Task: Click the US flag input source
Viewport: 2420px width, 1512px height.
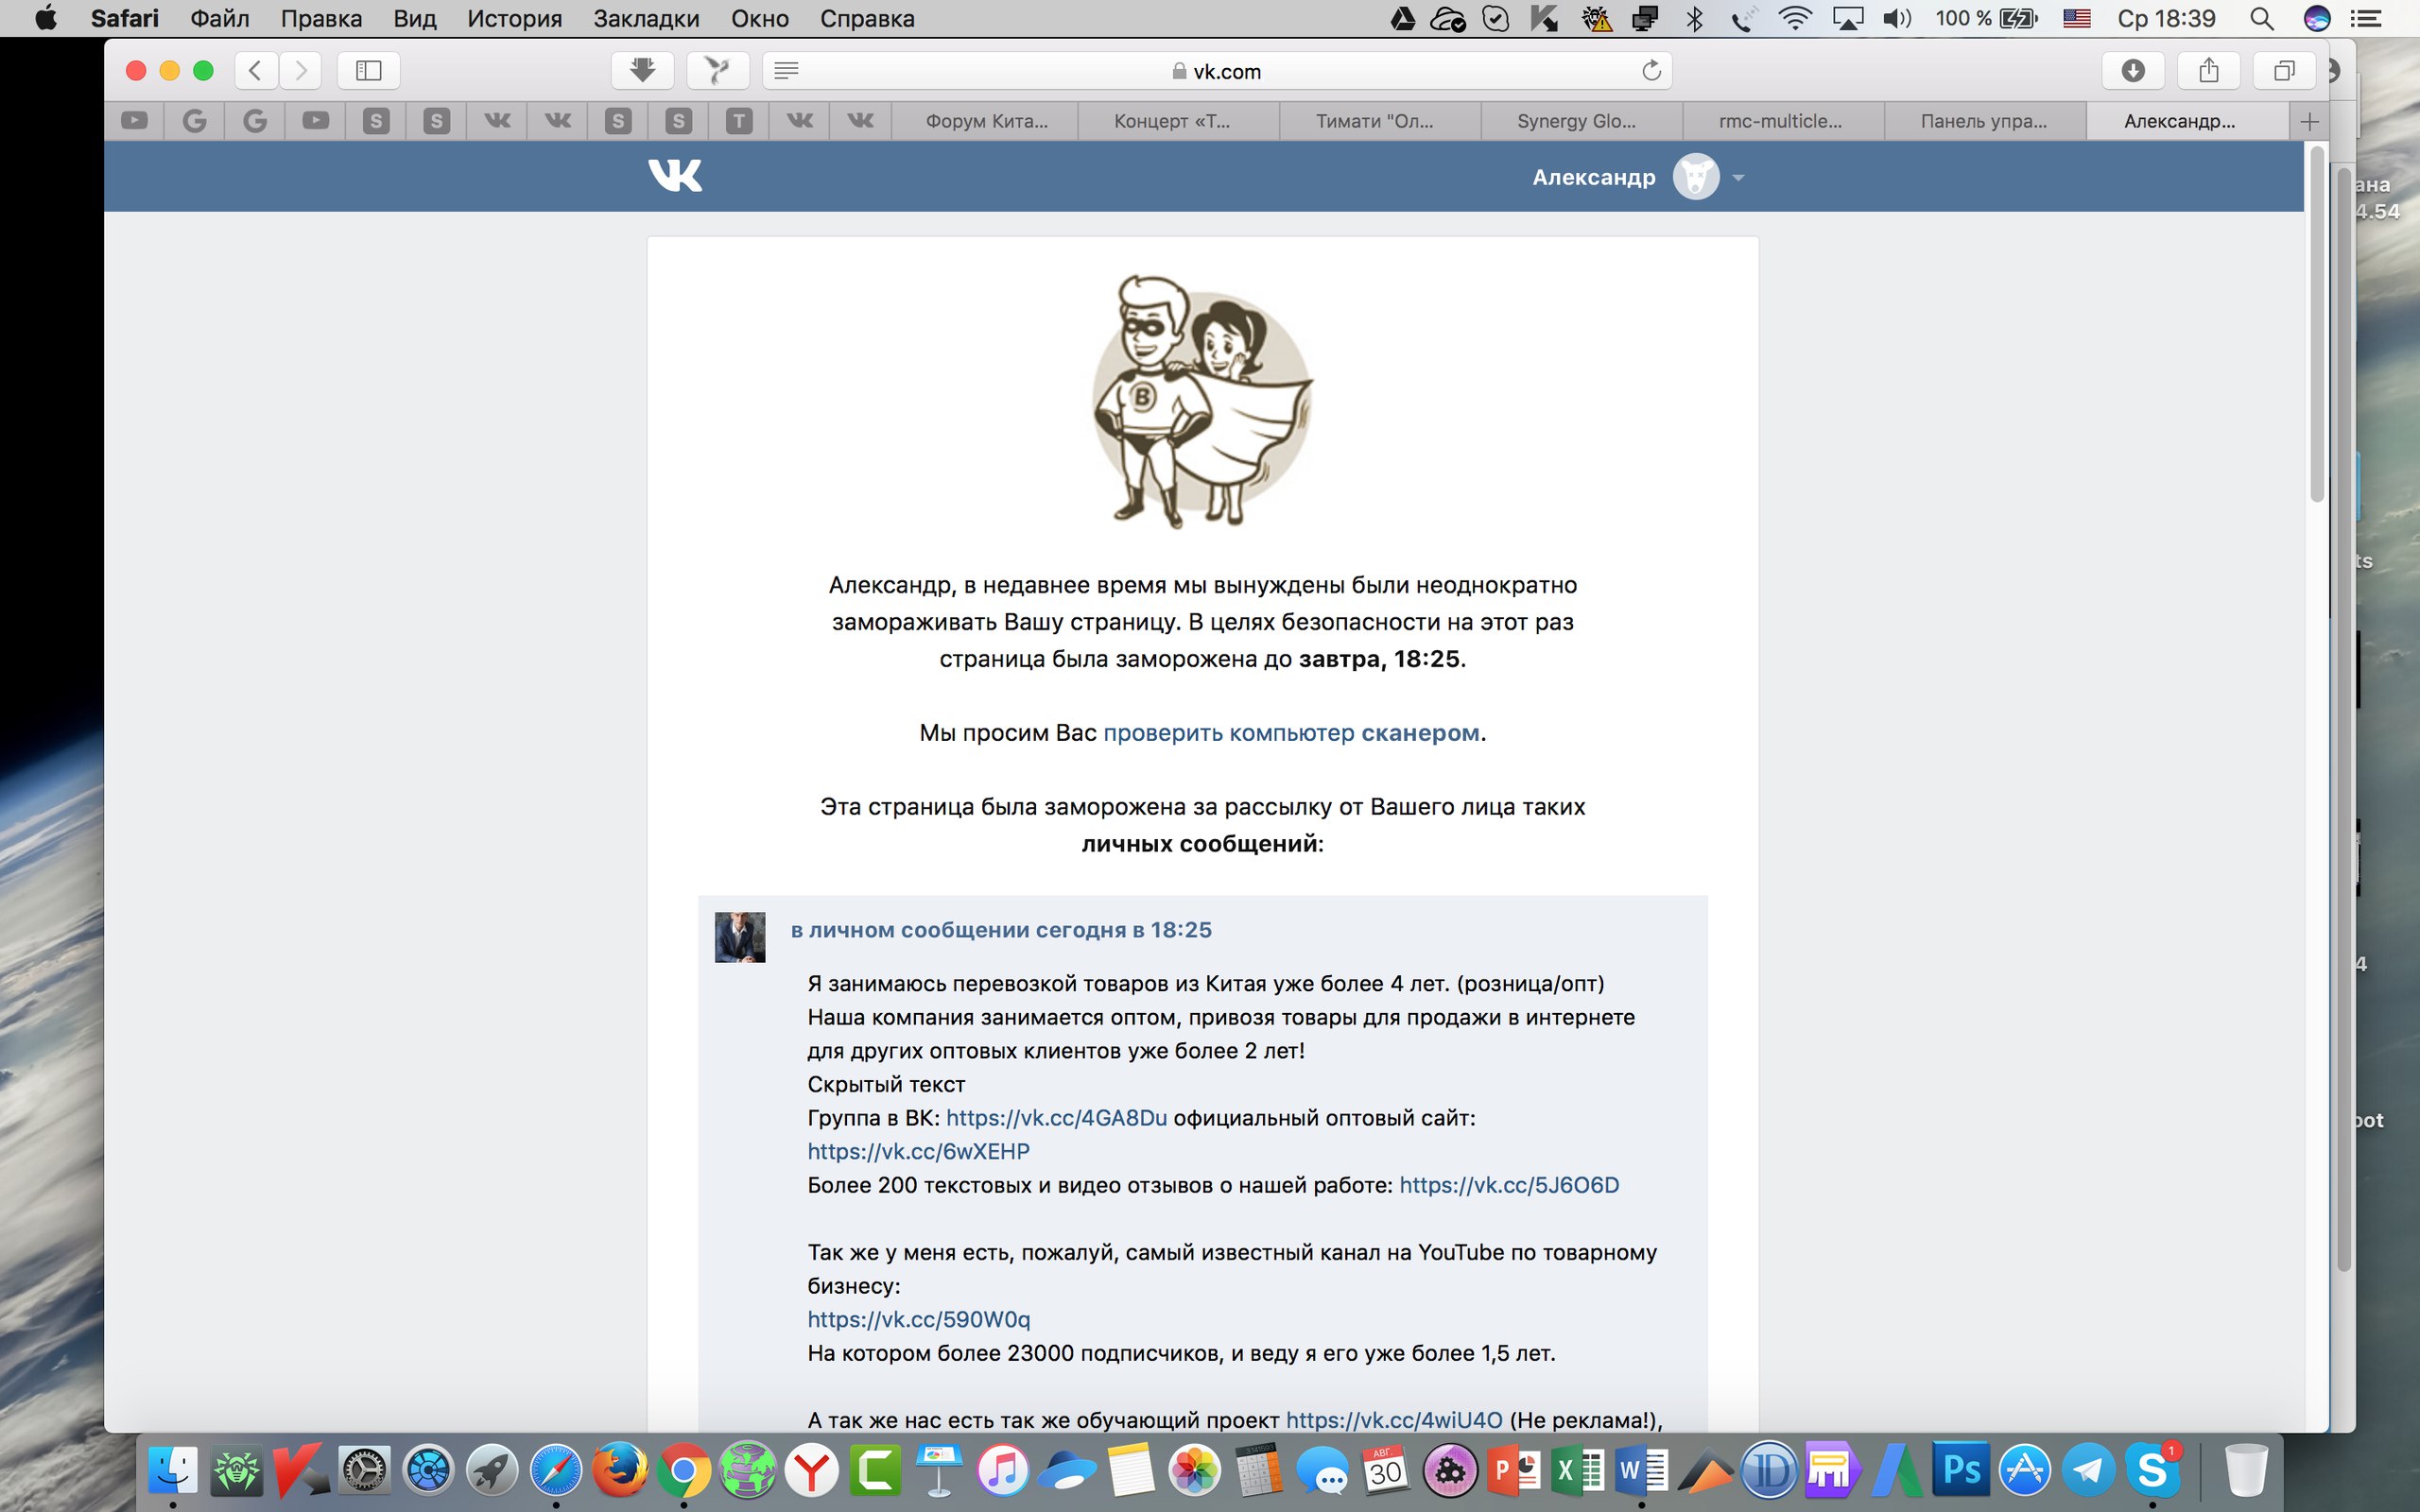Action: coord(2077,18)
